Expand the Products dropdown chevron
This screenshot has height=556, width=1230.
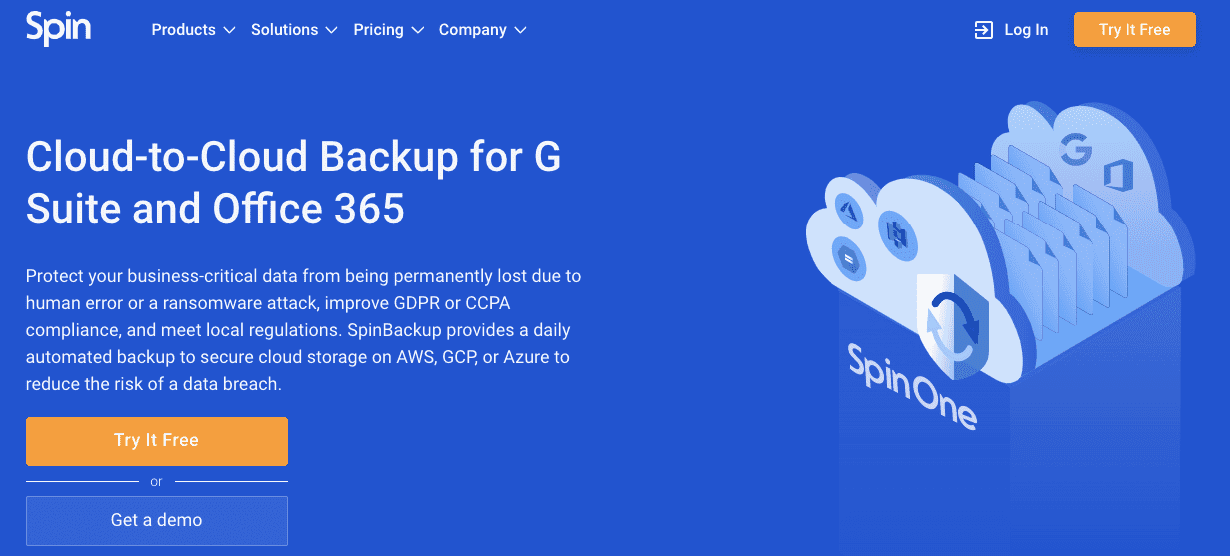pyautogui.click(x=230, y=31)
